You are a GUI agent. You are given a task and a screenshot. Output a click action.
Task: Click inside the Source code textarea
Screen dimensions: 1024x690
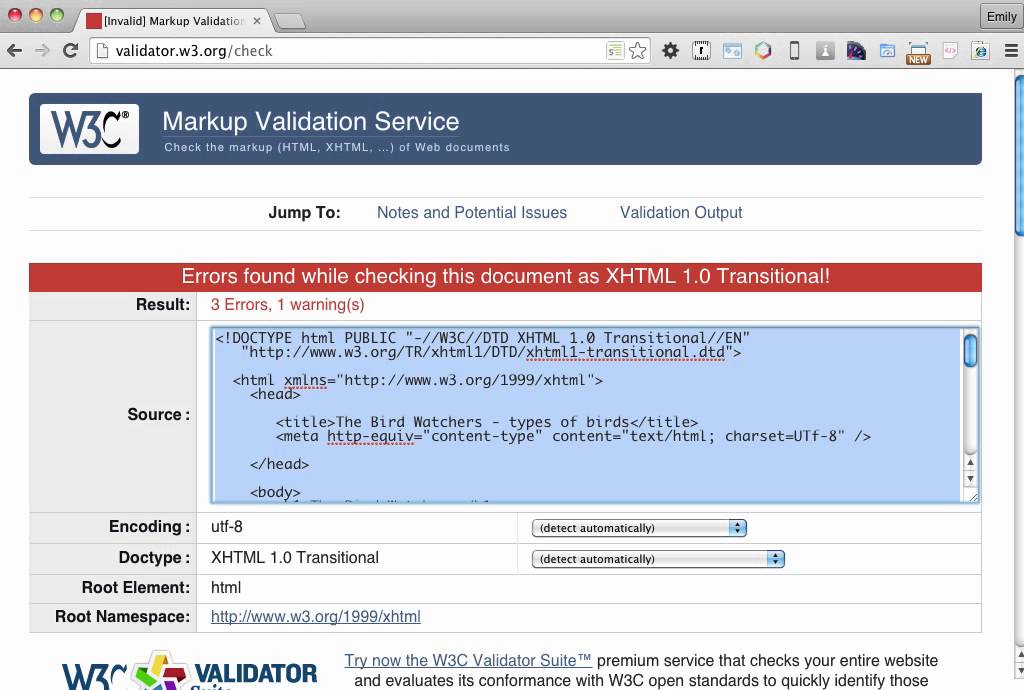click(x=586, y=415)
